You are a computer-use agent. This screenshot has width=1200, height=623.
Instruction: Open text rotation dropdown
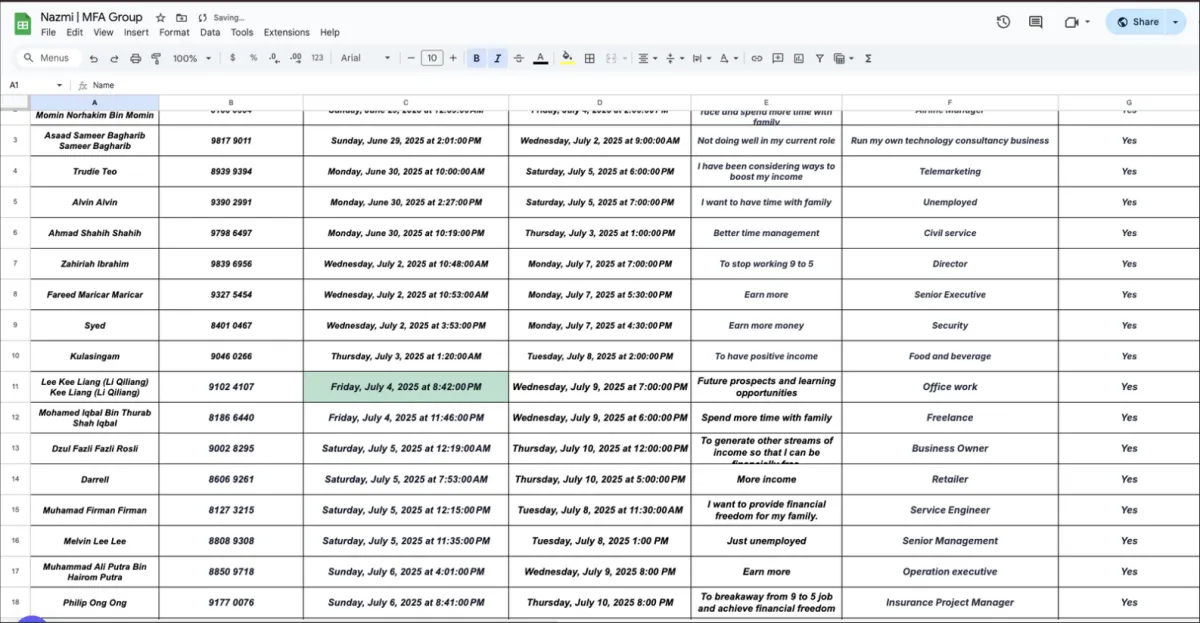click(x=727, y=58)
